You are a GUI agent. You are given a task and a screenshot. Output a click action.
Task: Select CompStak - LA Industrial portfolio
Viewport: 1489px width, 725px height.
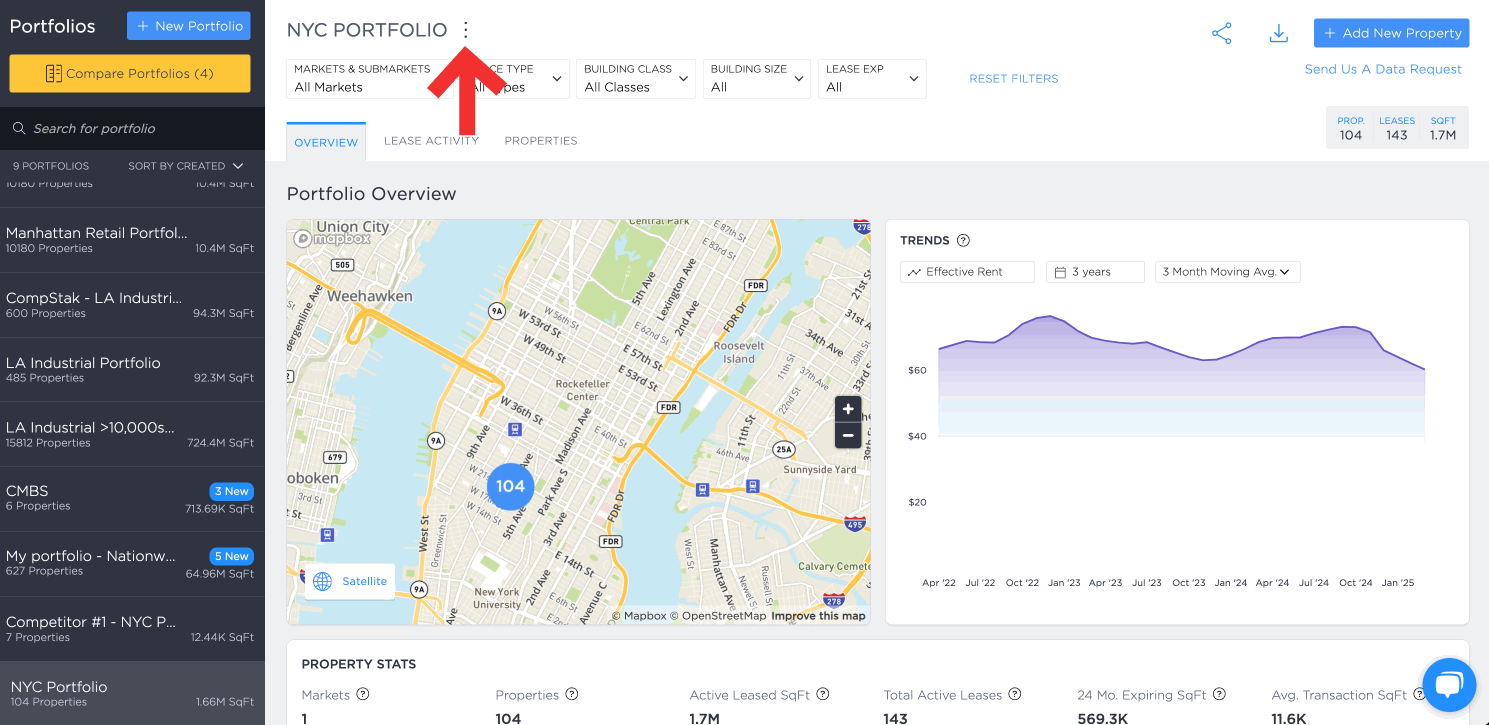click(x=132, y=305)
